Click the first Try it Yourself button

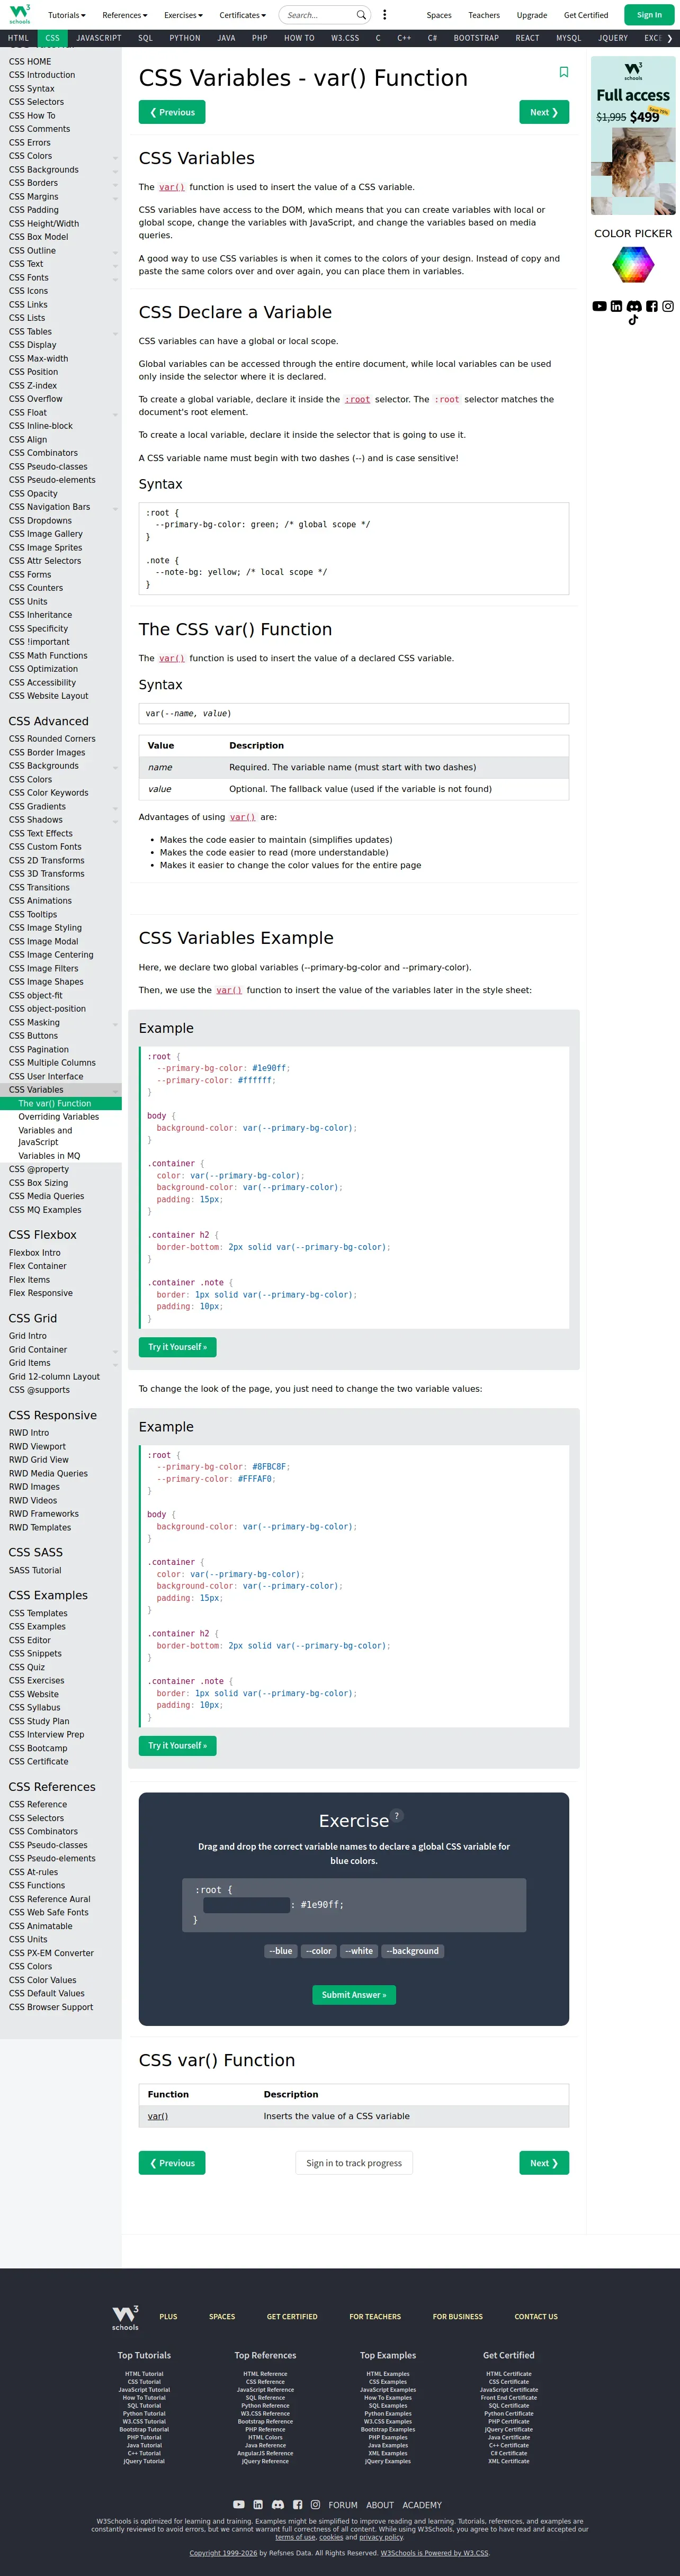(177, 1347)
